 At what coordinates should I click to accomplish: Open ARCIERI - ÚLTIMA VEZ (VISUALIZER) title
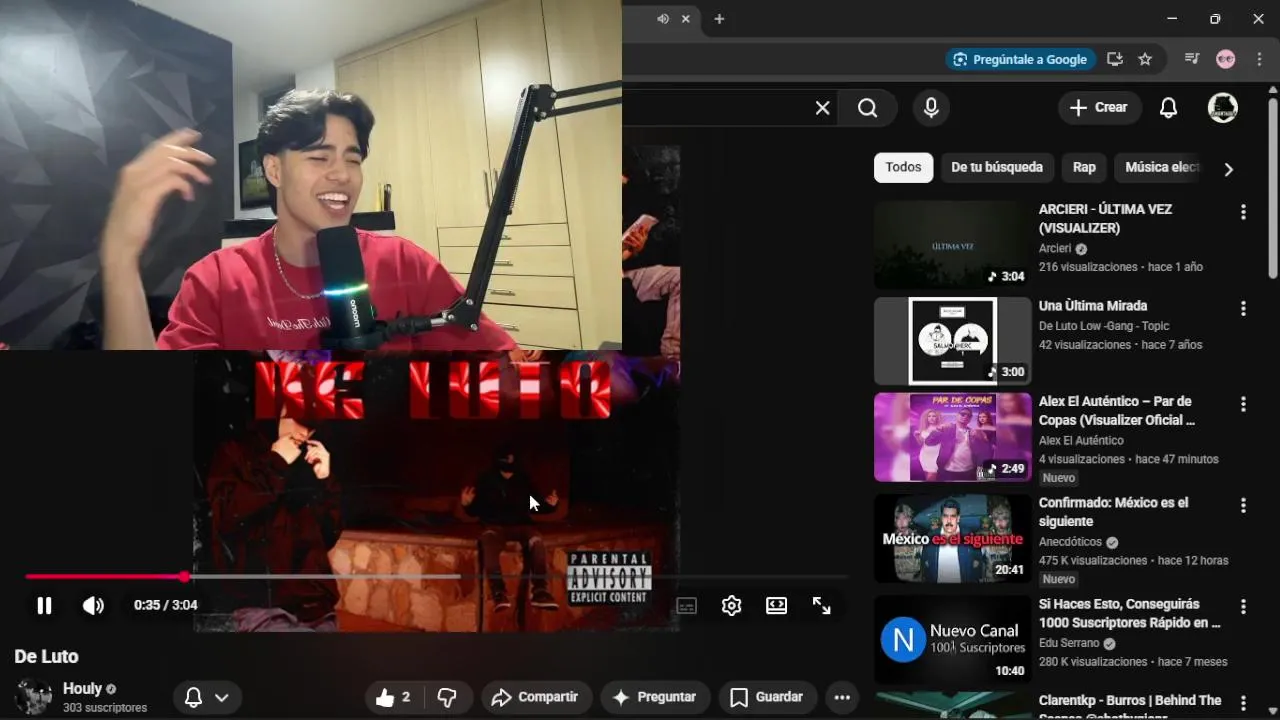[1105, 219]
